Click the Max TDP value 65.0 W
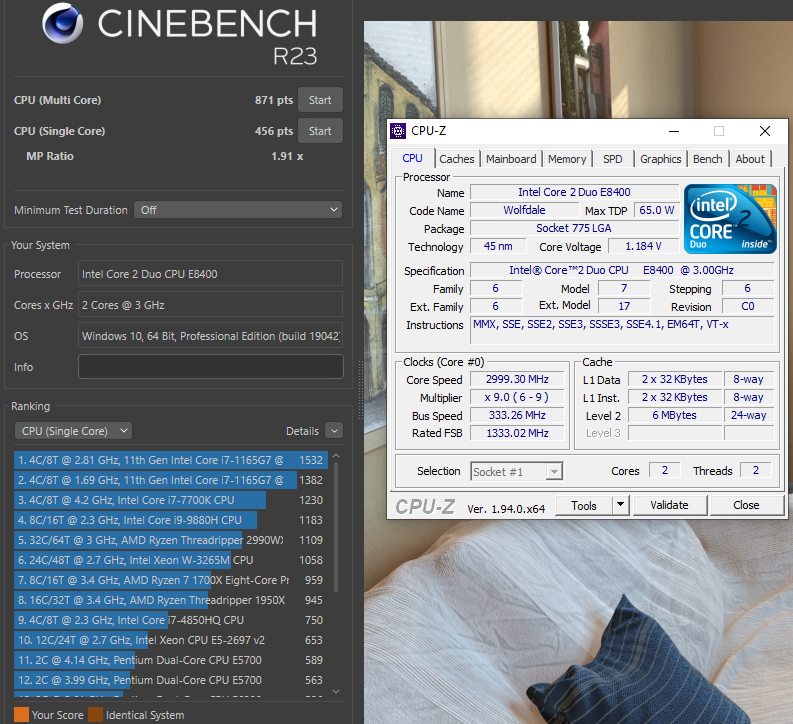 [656, 210]
